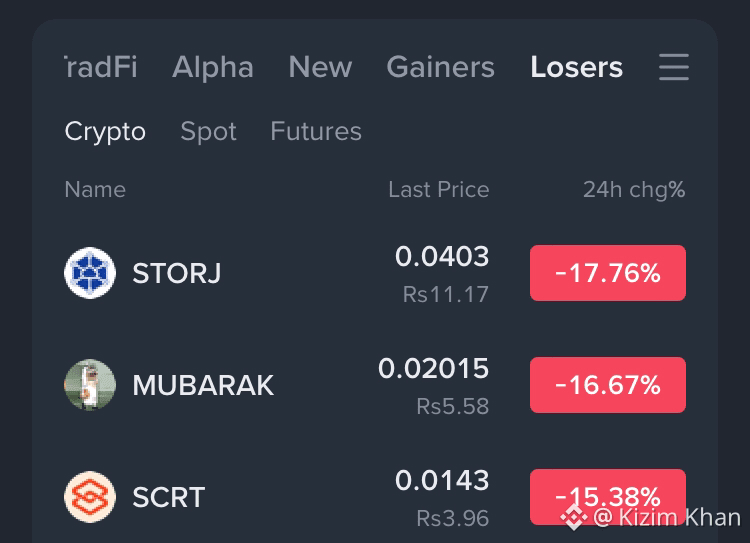750x543 pixels.
Task: Open the MUBARAK price 0.02015
Action: click(x=433, y=368)
